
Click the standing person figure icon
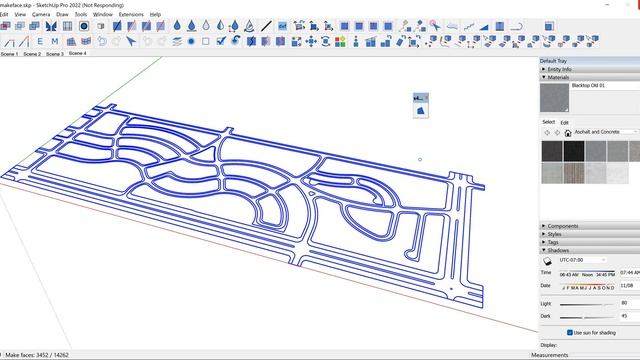coord(356,42)
